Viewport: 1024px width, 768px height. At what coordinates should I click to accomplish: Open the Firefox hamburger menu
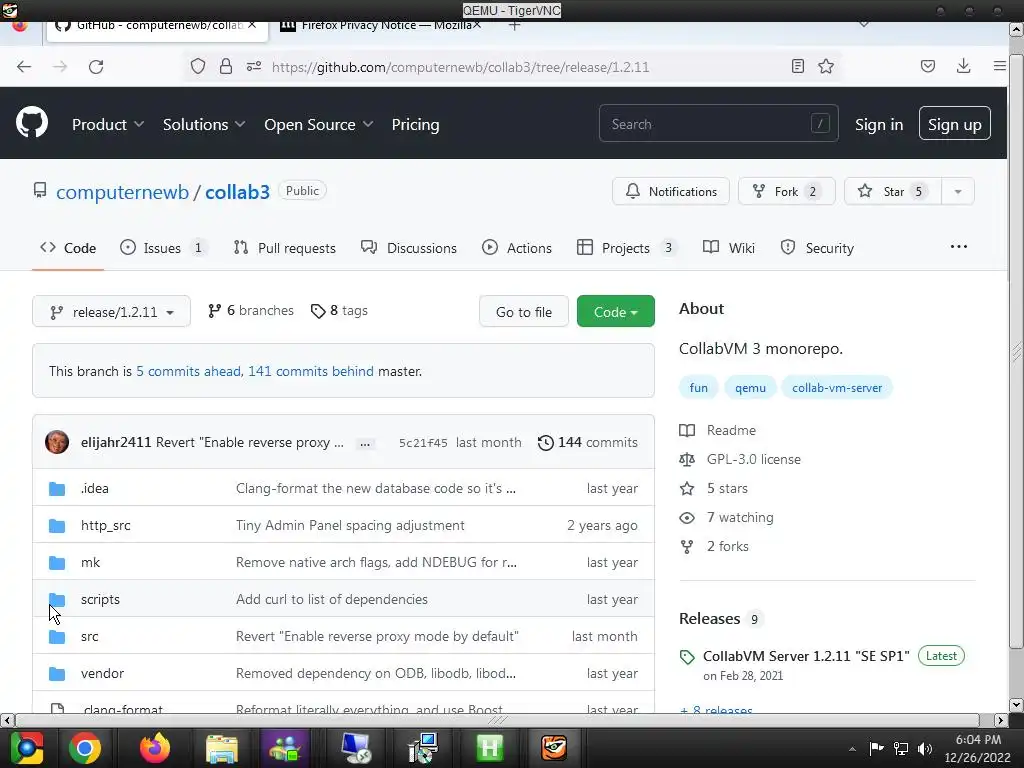(x=999, y=66)
